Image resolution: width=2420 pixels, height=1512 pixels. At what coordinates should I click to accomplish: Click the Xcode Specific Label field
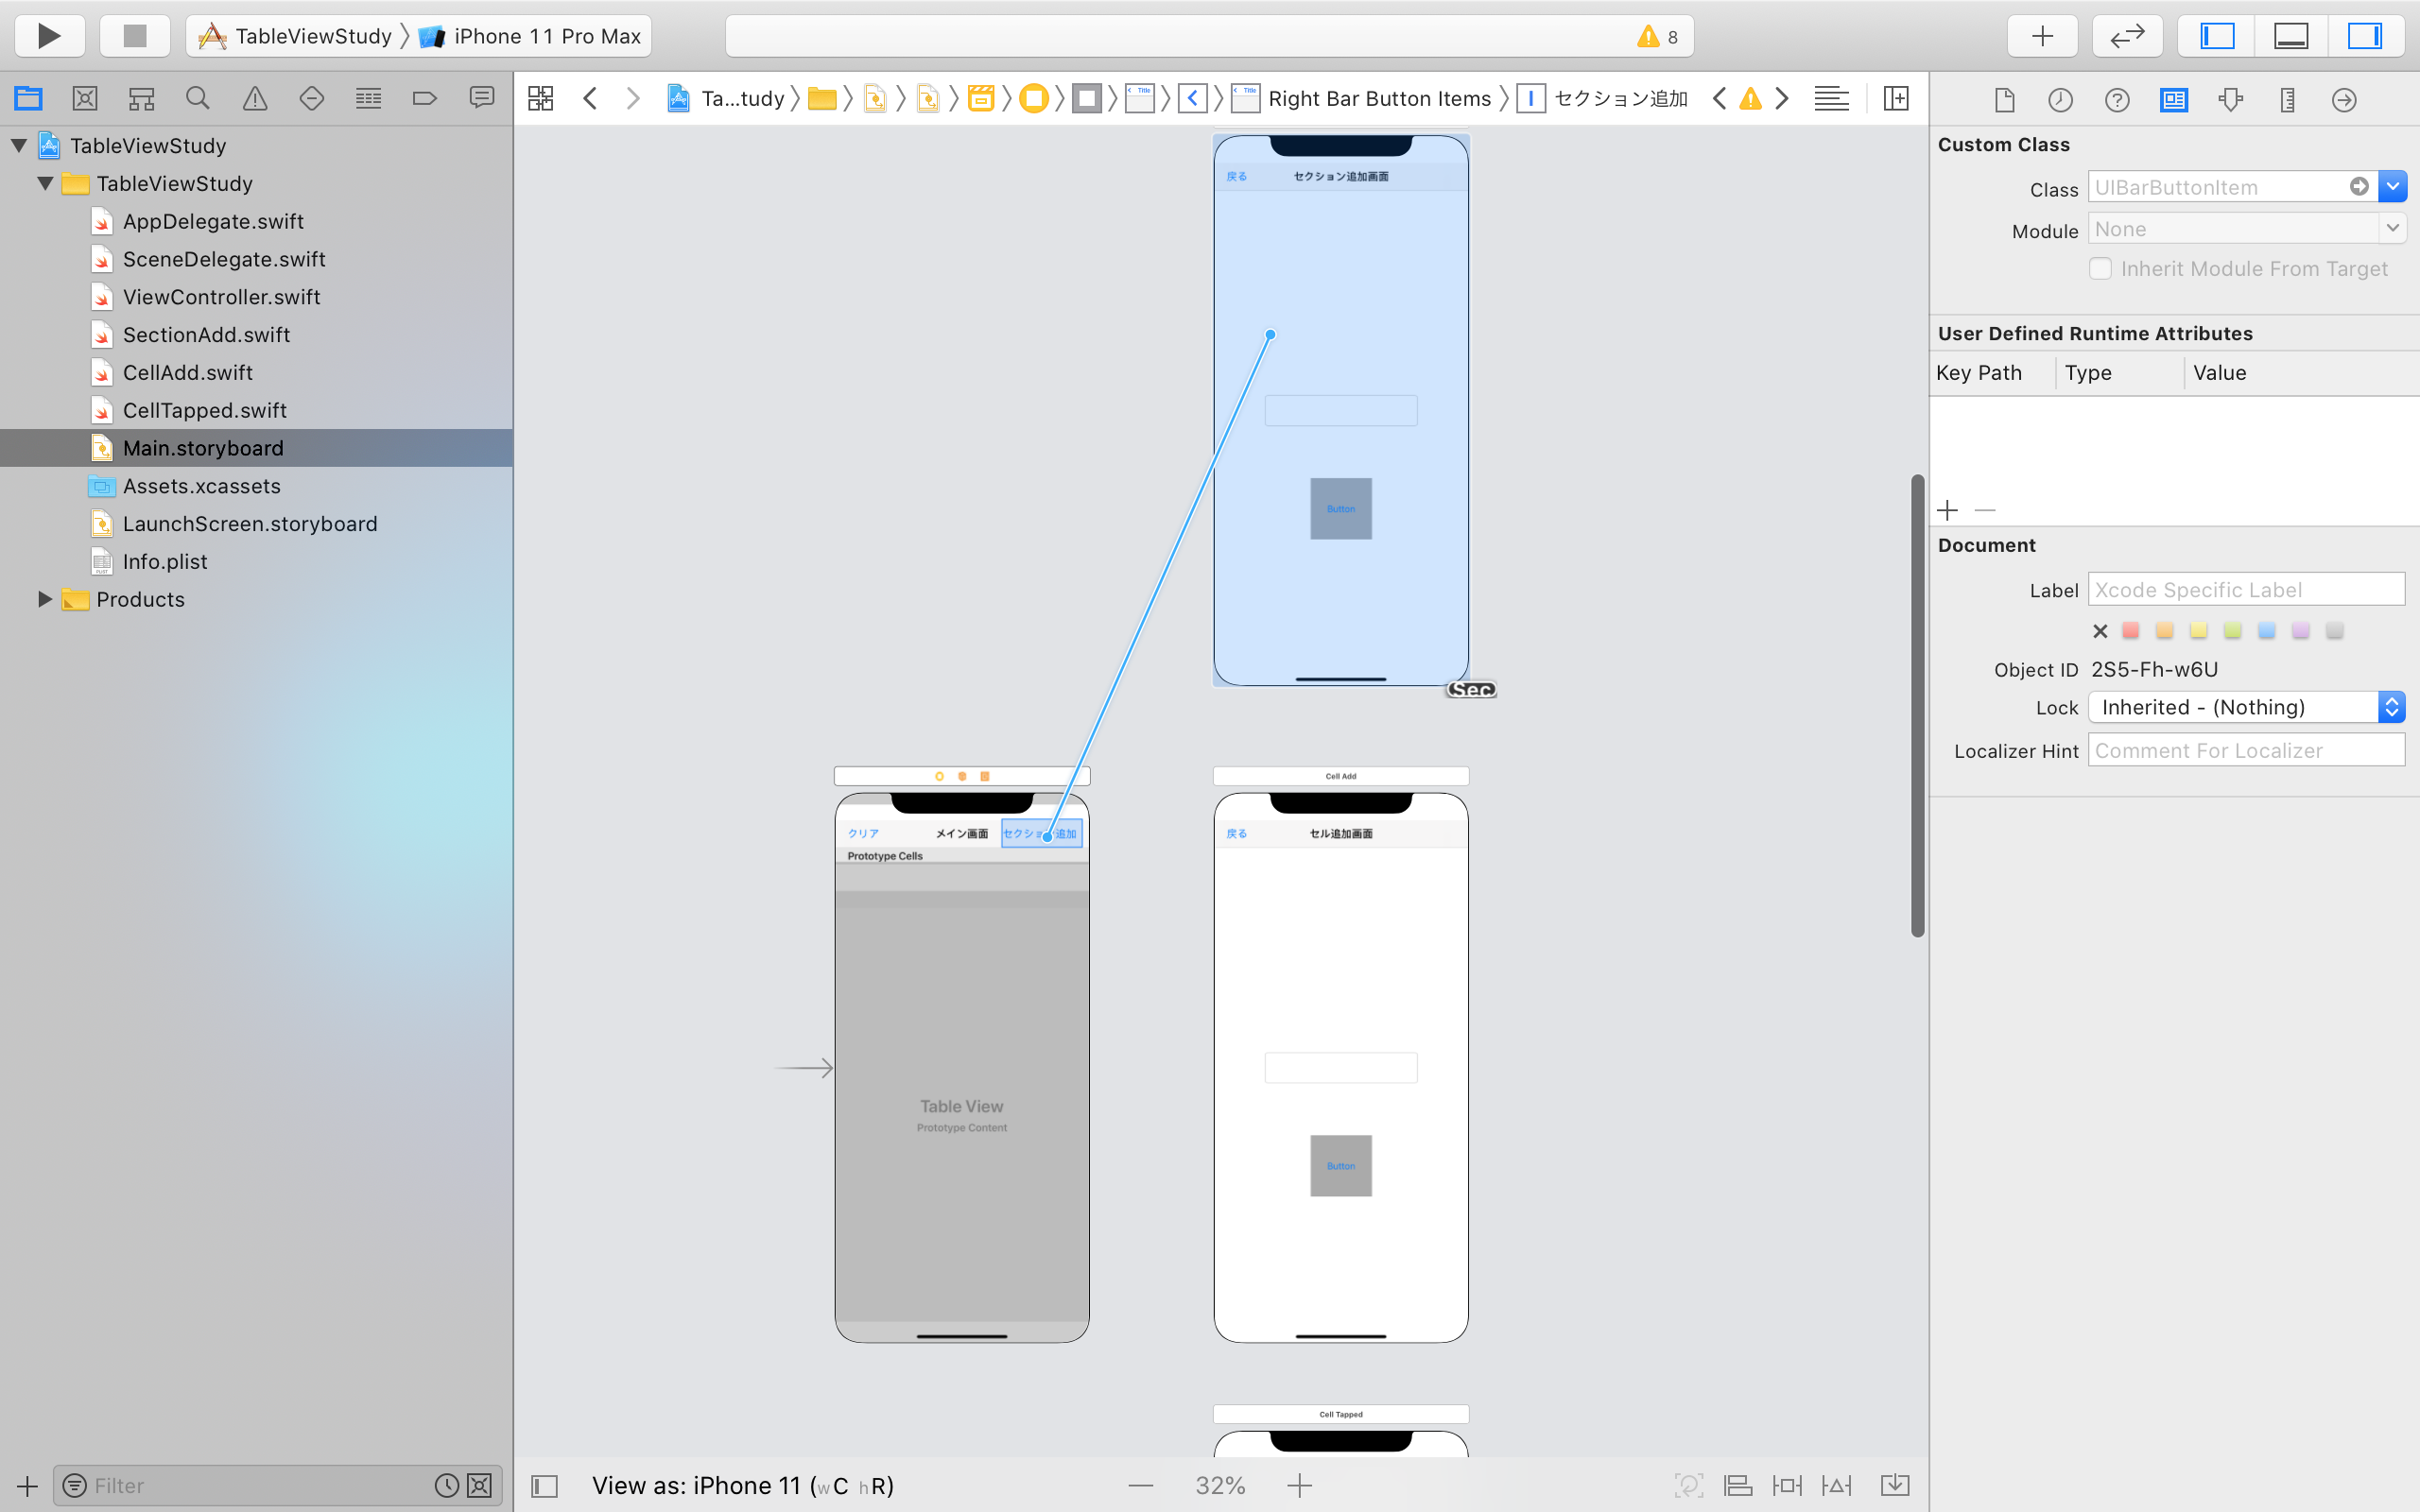(2245, 590)
